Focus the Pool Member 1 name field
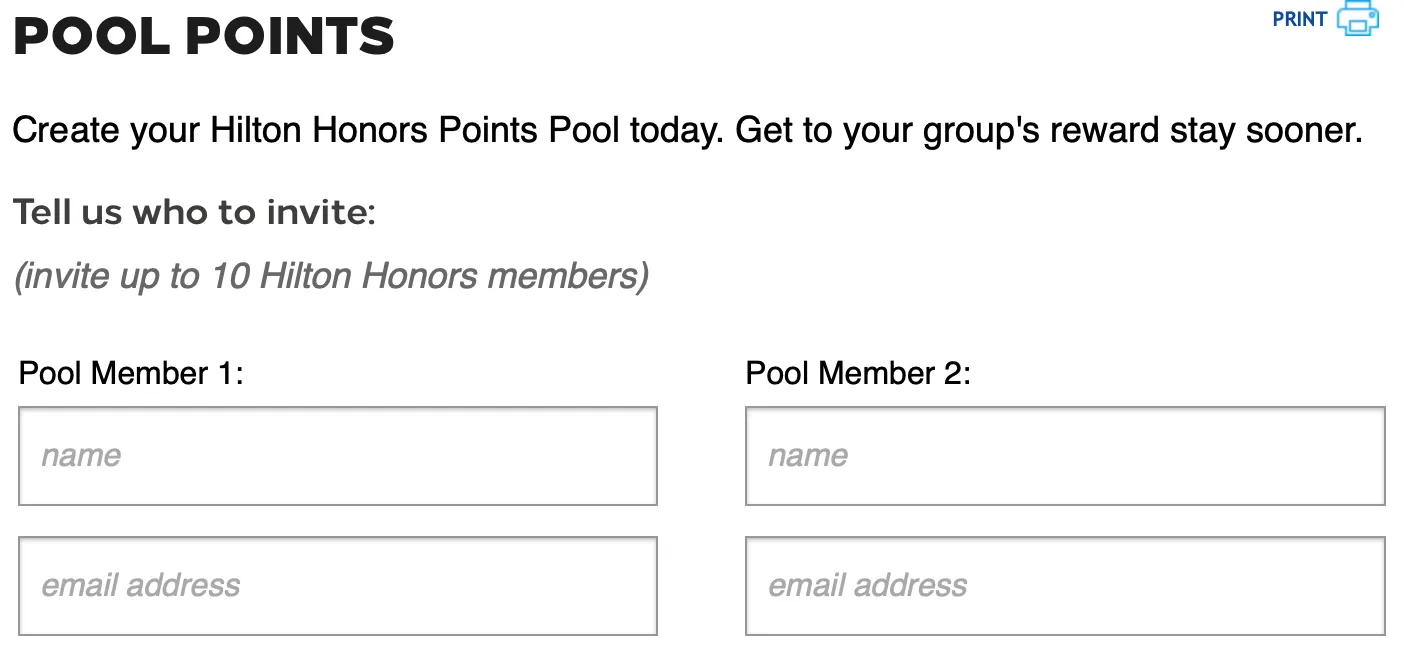The width and height of the screenshot is (1404, 652). click(338, 456)
